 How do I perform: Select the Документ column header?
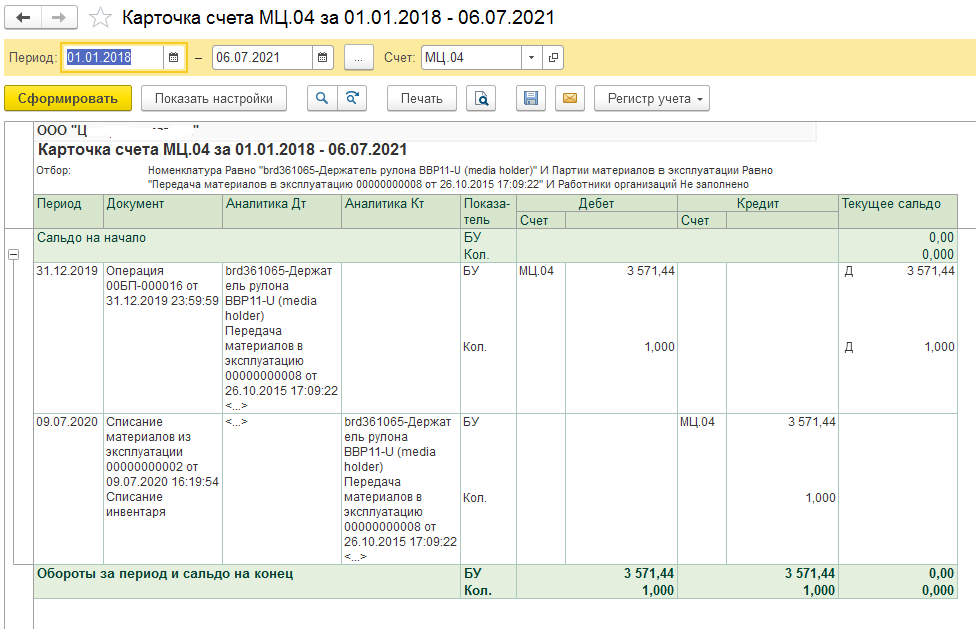[162, 212]
